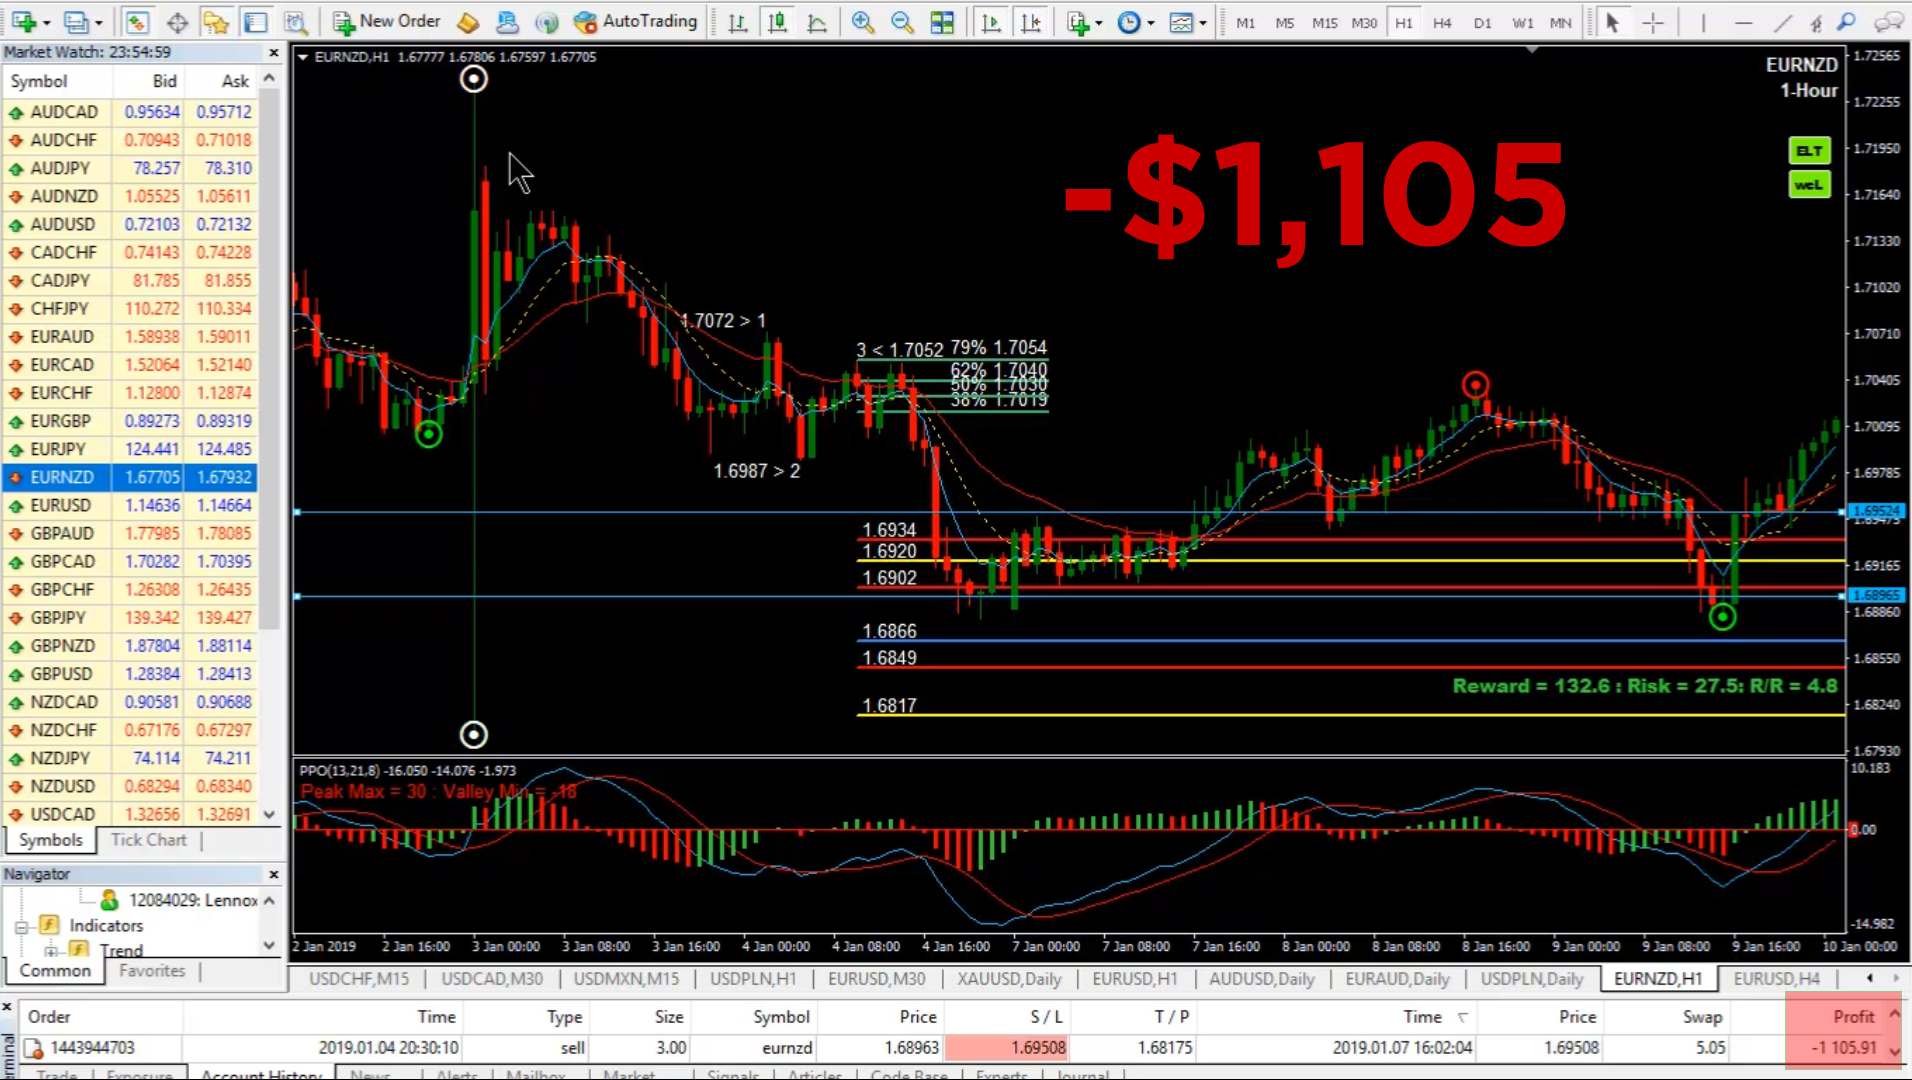
Task: Select the D1 timeframe
Action: pyautogui.click(x=1482, y=22)
